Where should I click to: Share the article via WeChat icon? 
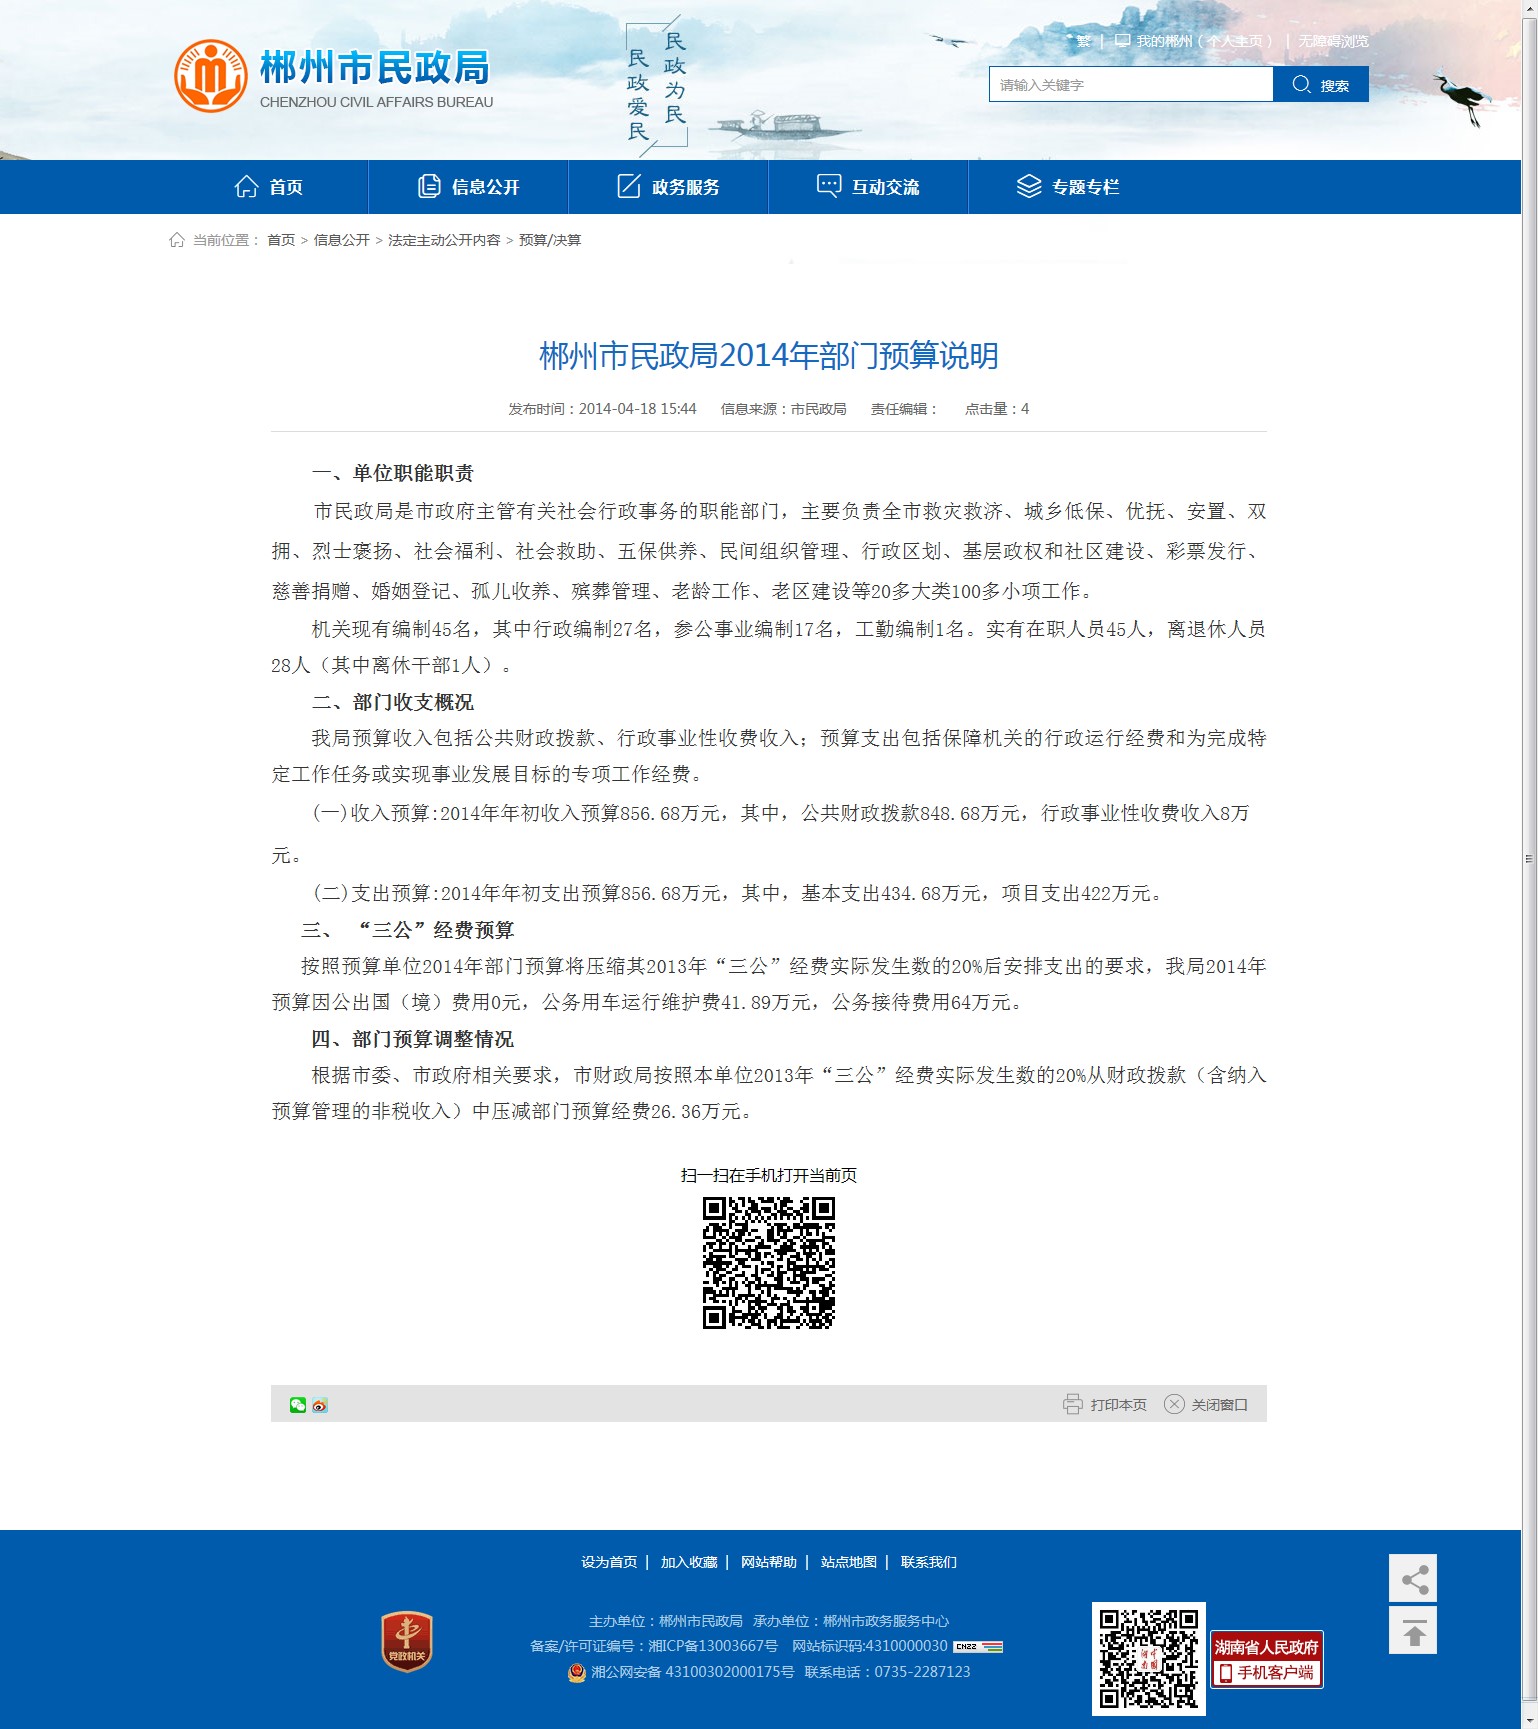[298, 1405]
